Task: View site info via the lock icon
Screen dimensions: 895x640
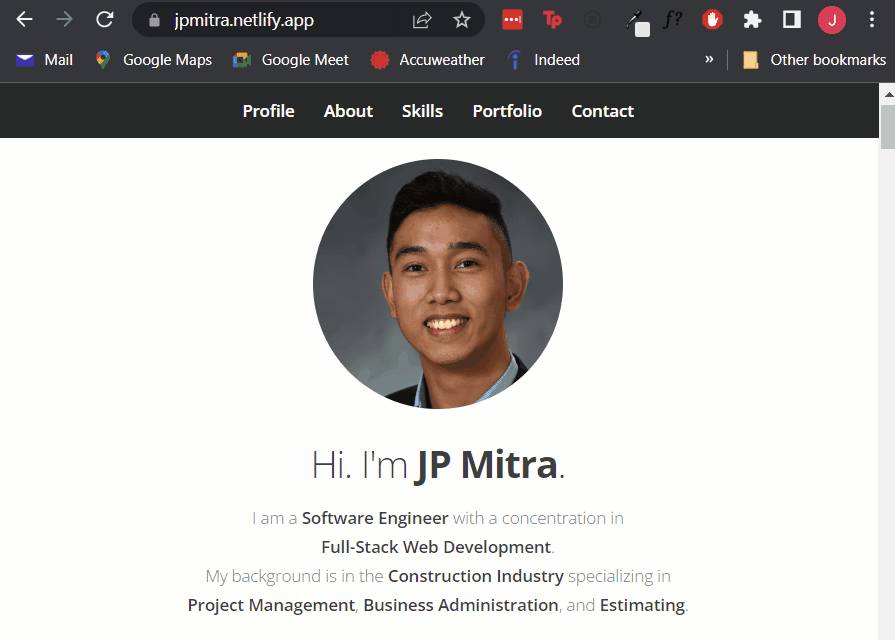Action: pyautogui.click(x=154, y=21)
